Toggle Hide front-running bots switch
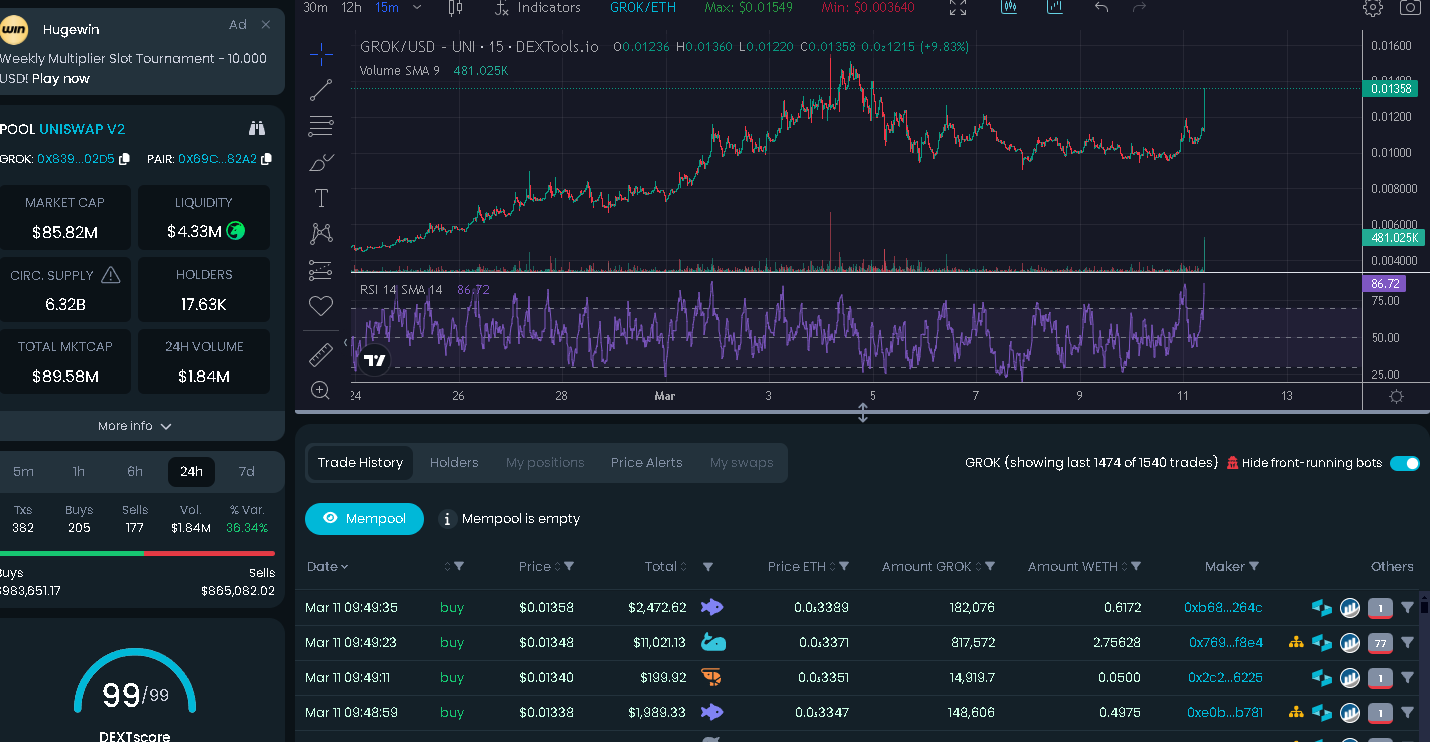Image resolution: width=1430 pixels, height=742 pixels. tap(1405, 463)
